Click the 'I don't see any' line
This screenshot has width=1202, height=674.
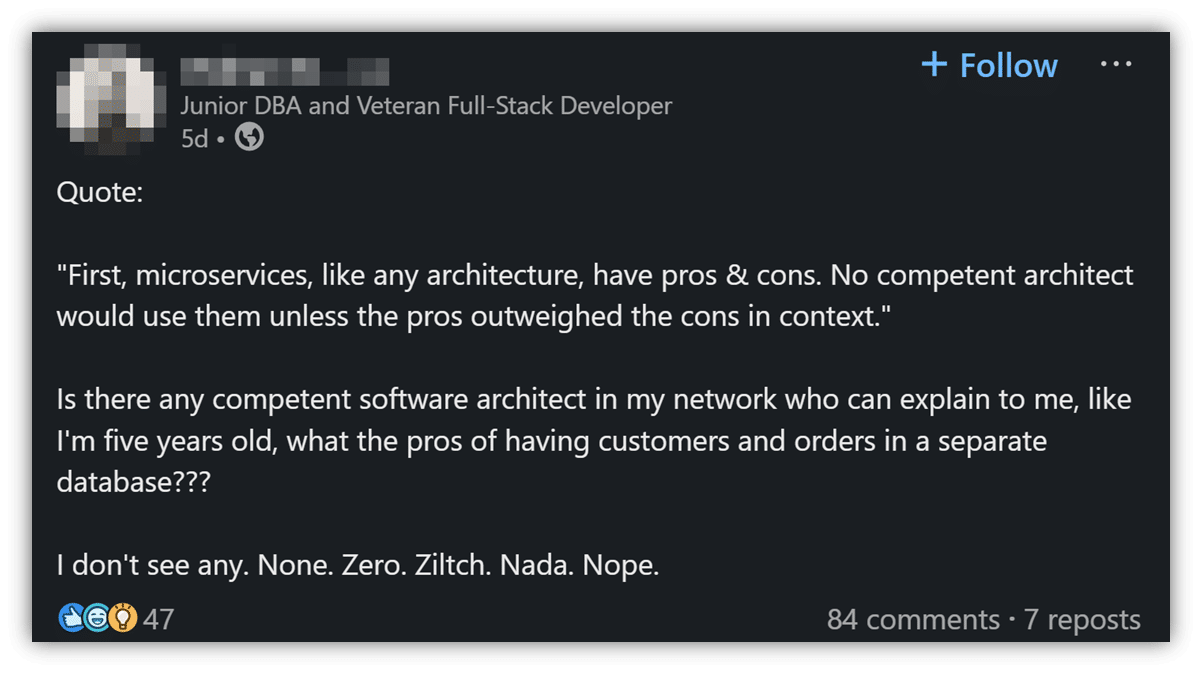coord(358,566)
